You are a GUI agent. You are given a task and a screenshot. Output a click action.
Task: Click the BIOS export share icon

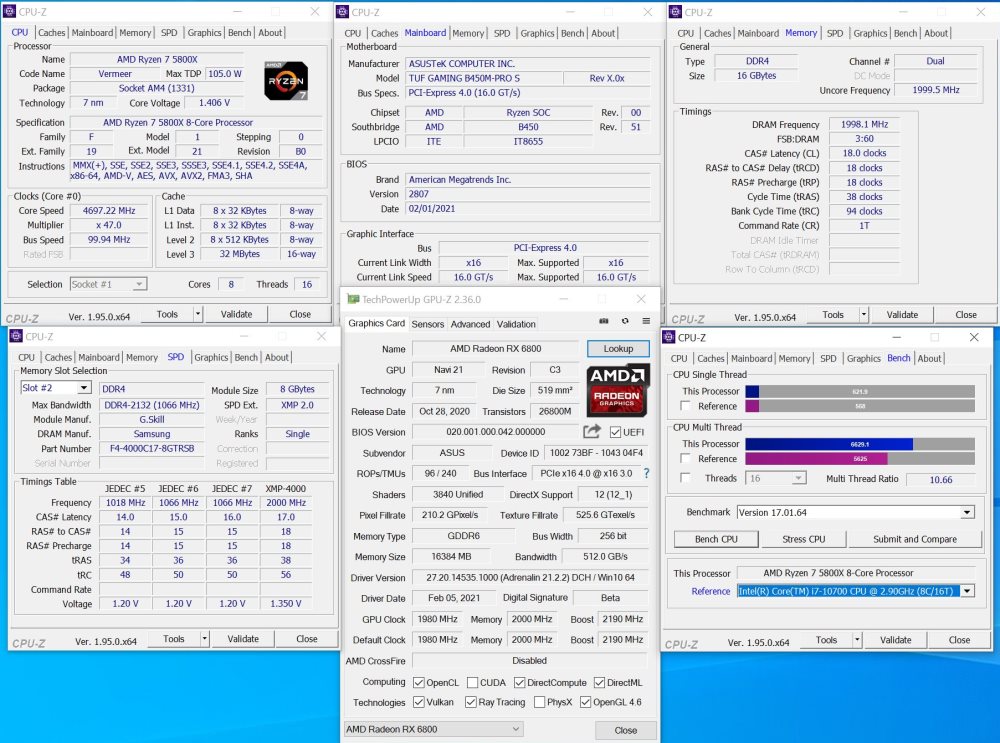[592, 432]
